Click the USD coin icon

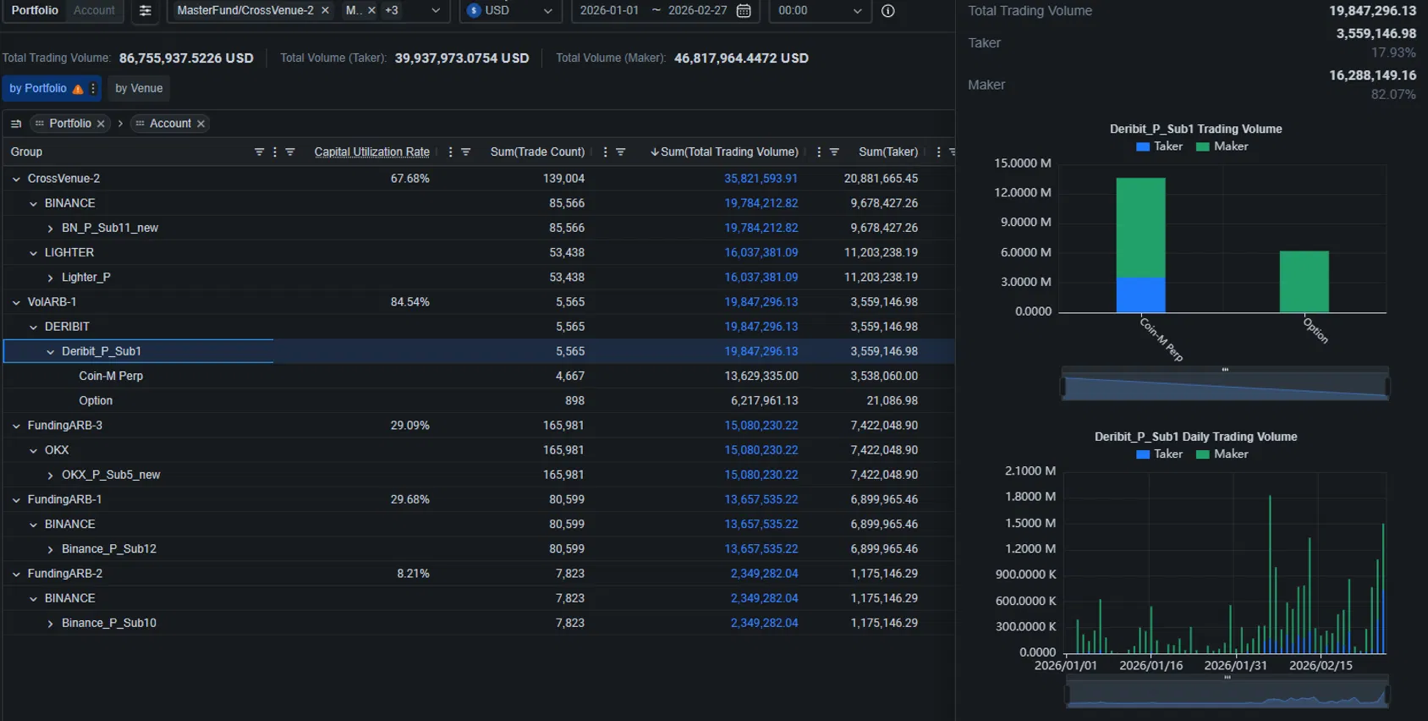coord(474,10)
